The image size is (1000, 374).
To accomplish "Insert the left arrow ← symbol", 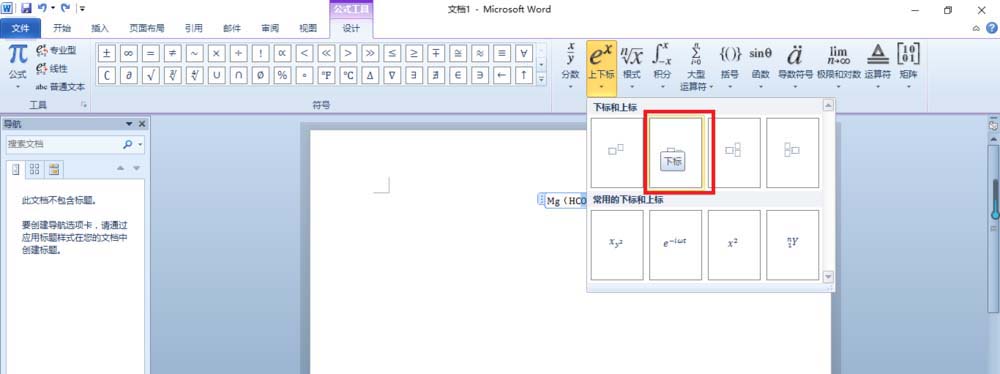I will point(502,75).
